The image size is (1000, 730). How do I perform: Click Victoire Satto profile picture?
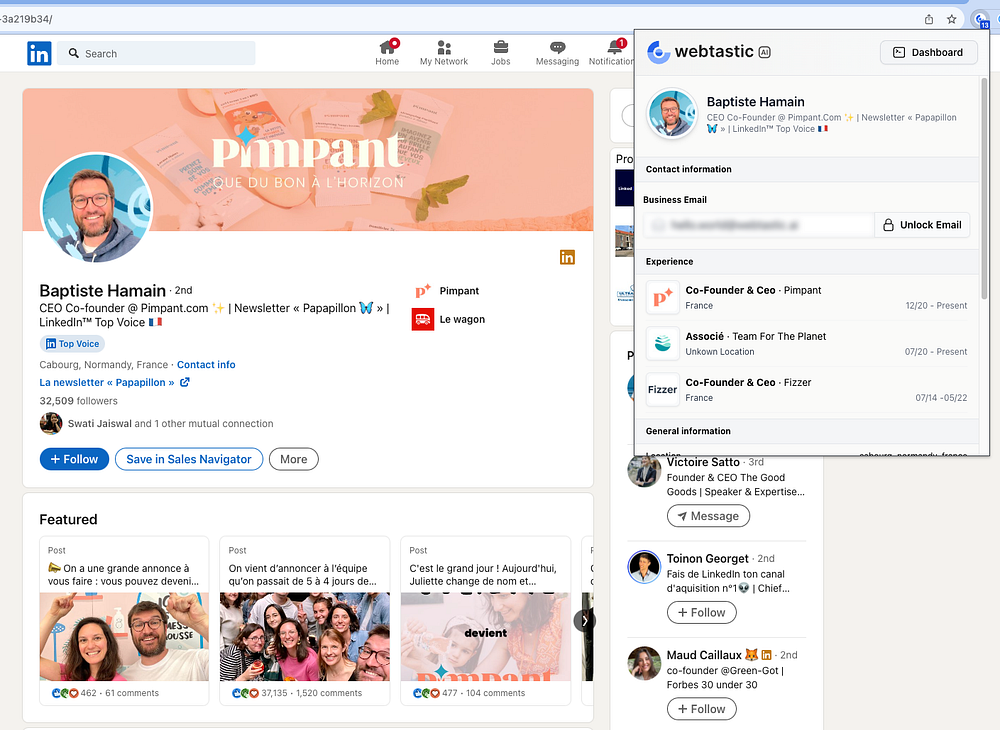644,470
